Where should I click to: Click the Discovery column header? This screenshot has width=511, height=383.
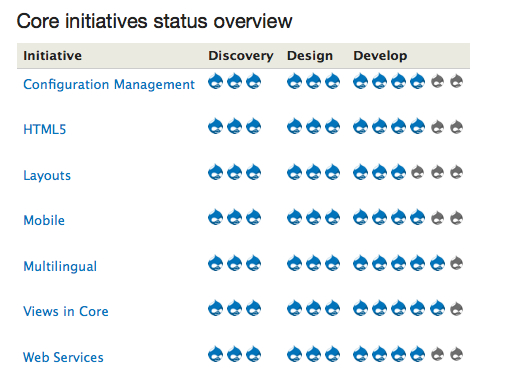click(241, 56)
